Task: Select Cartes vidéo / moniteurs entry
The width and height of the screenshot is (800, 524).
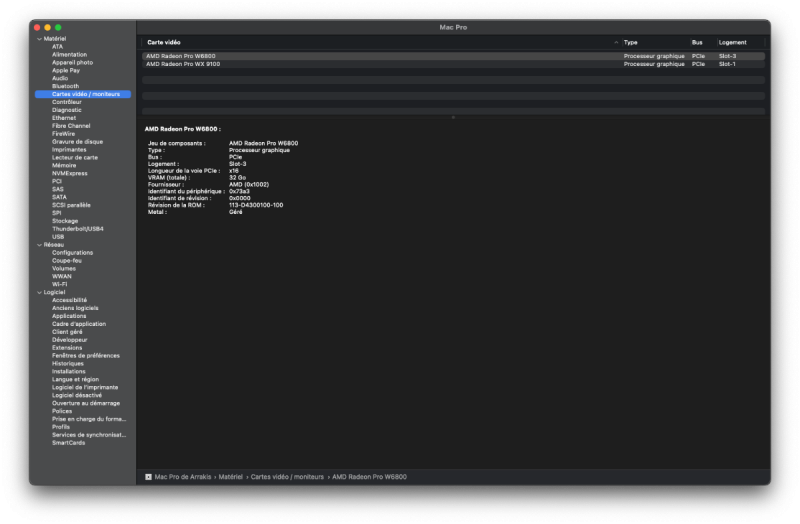Action: pyautogui.click(x=83, y=94)
